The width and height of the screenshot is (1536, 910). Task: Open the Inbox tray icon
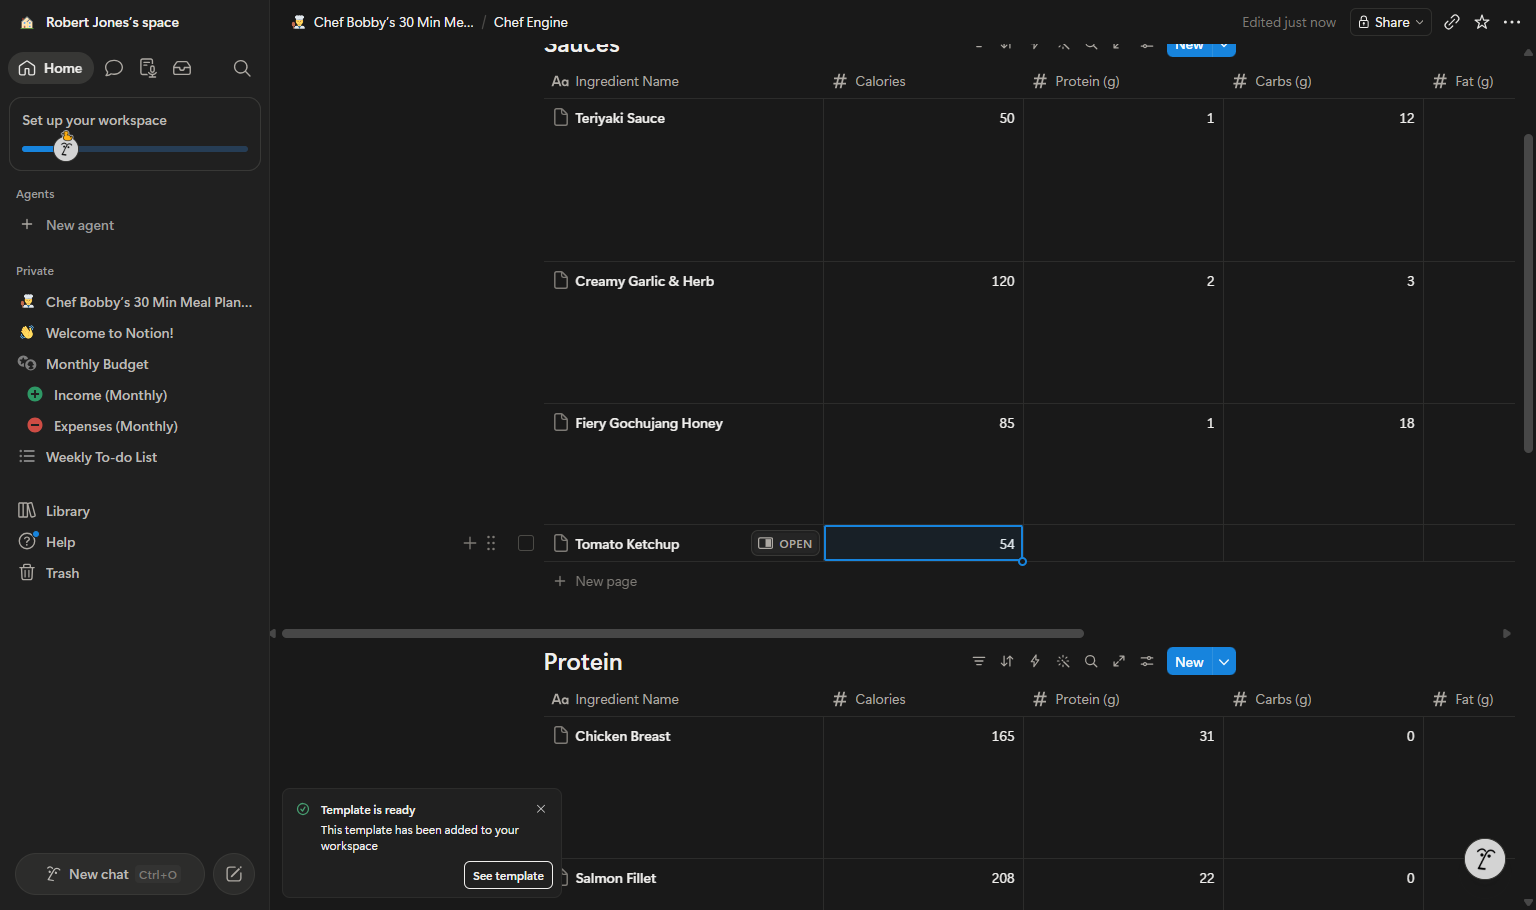click(x=182, y=68)
